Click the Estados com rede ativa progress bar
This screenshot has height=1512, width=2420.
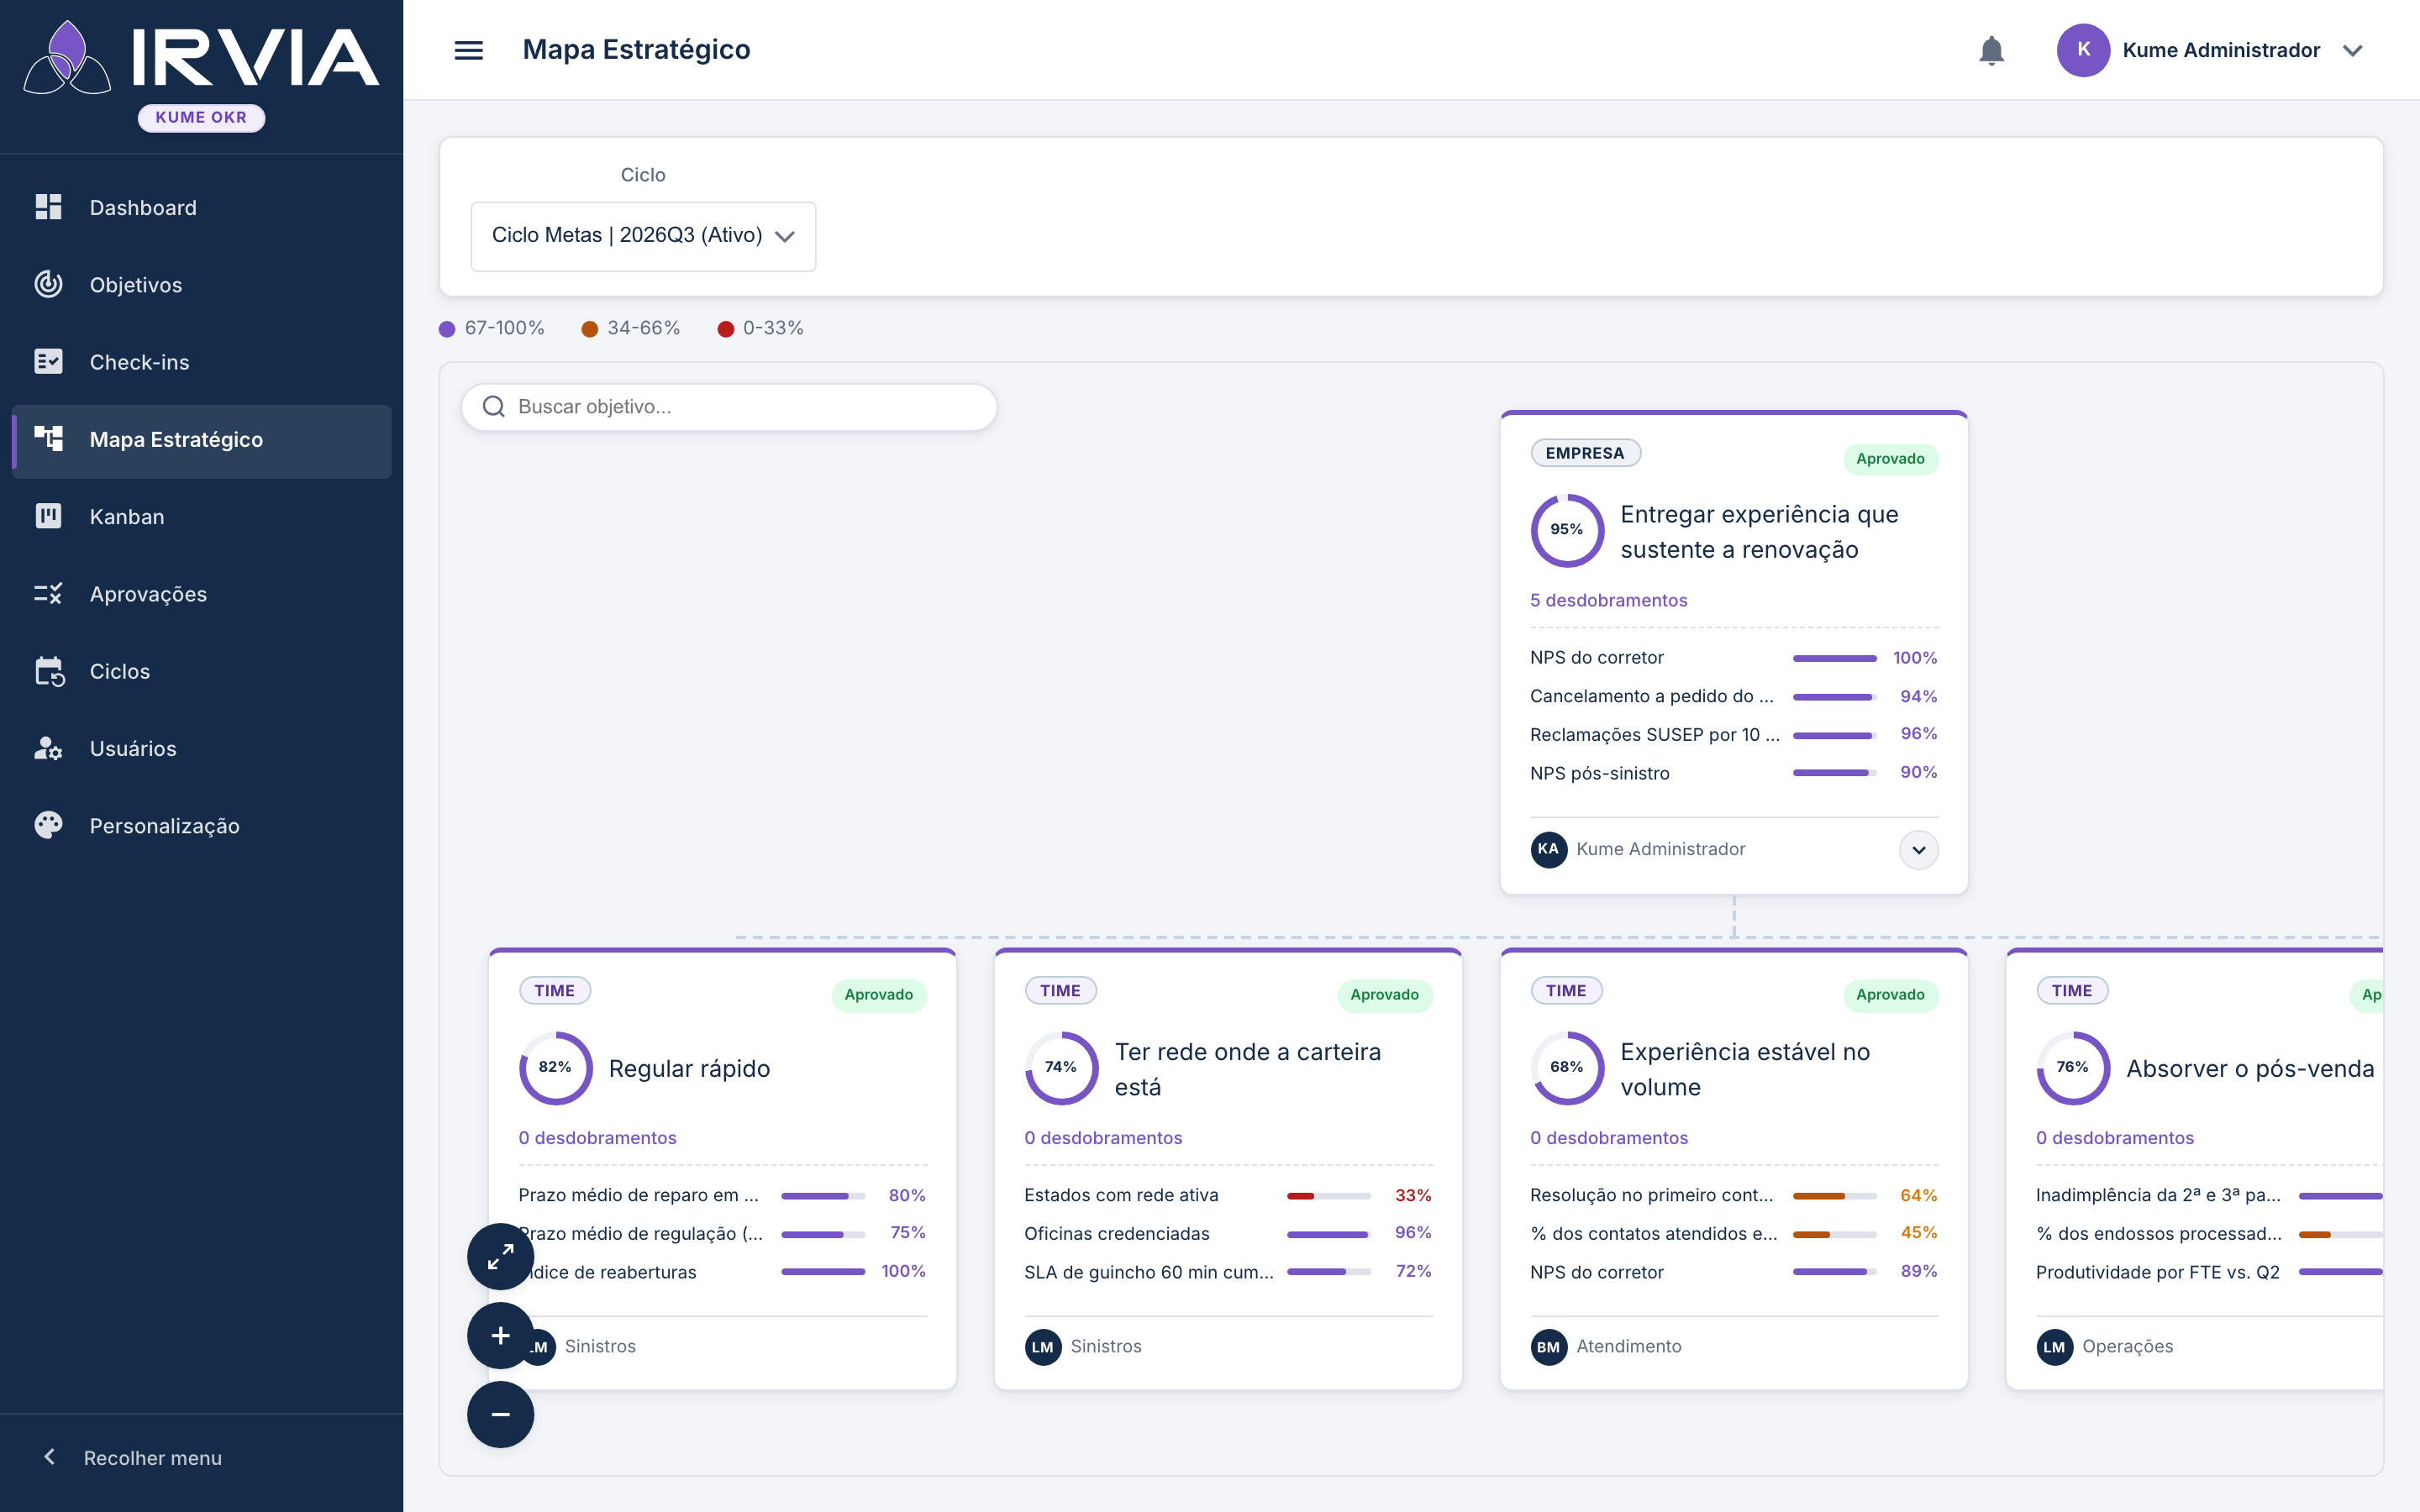[x=1328, y=1196]
